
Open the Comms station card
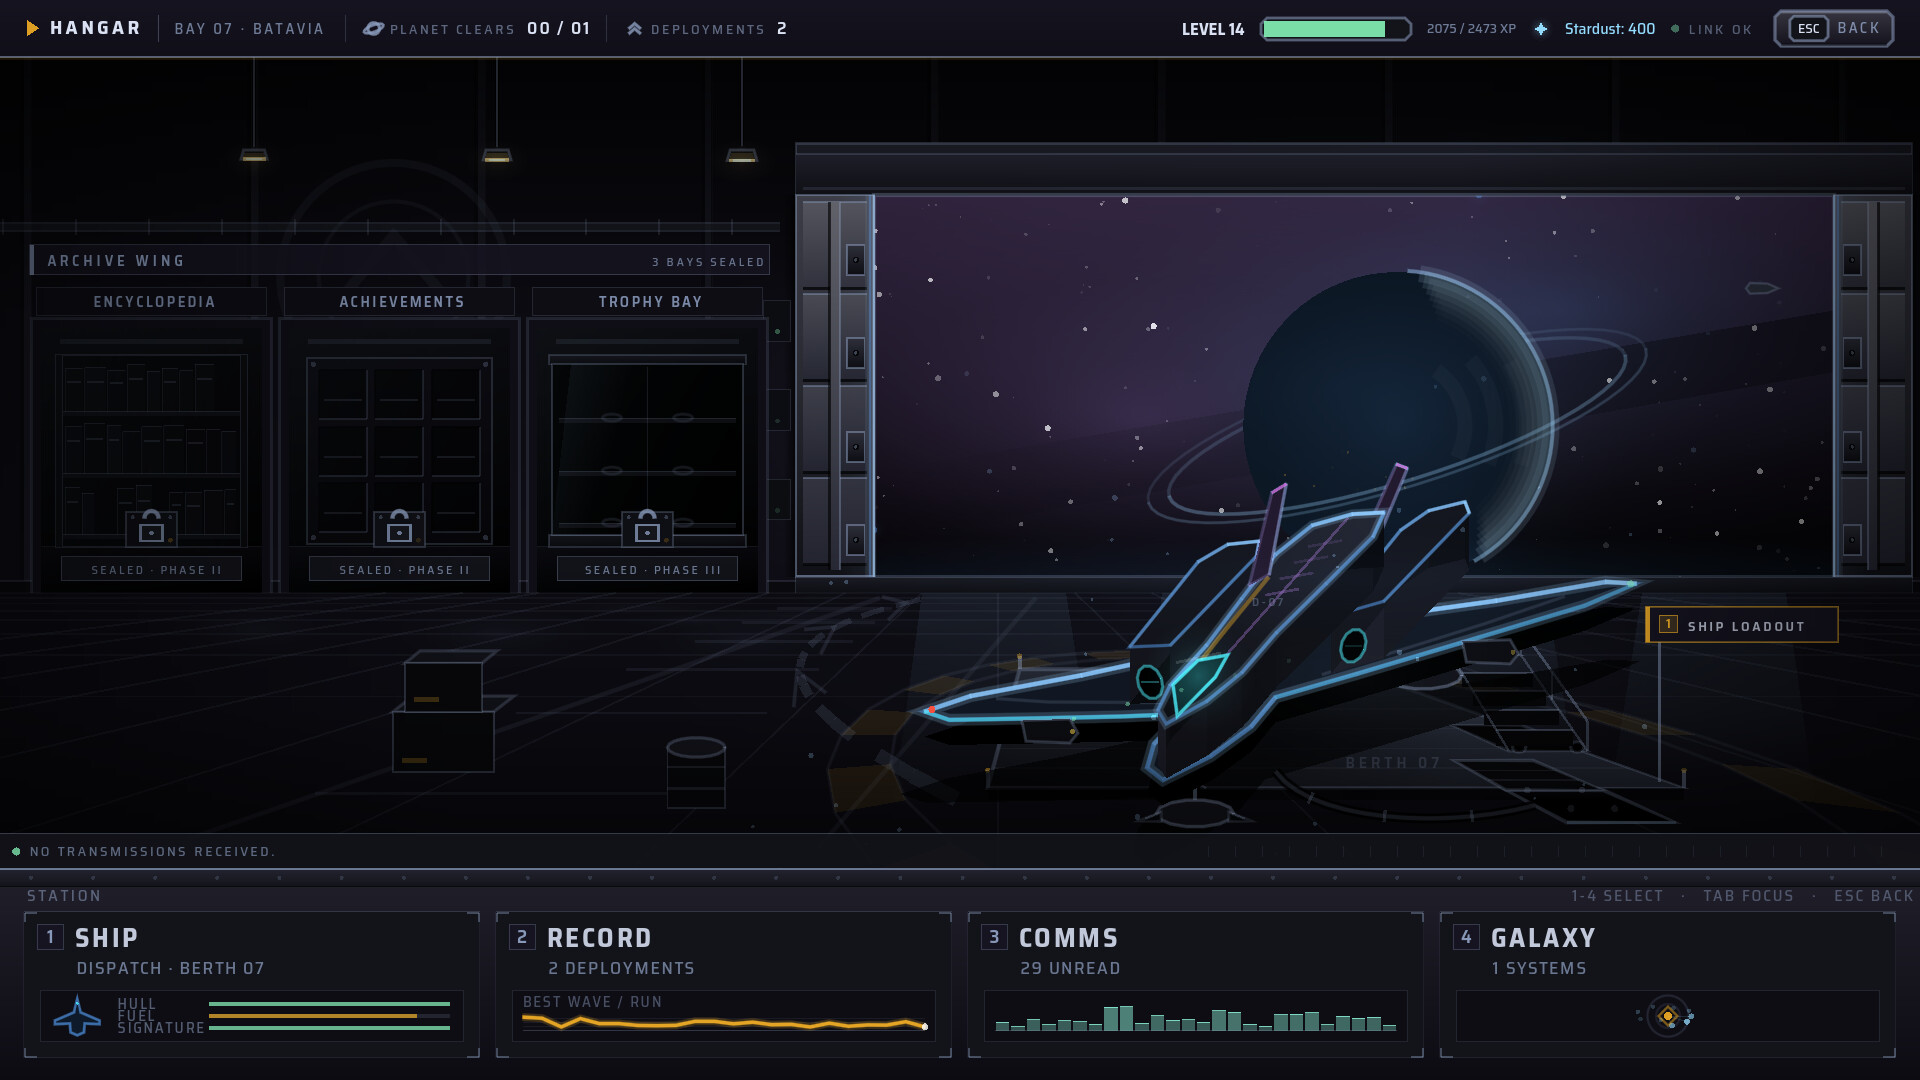click(x=1196, y=985)
